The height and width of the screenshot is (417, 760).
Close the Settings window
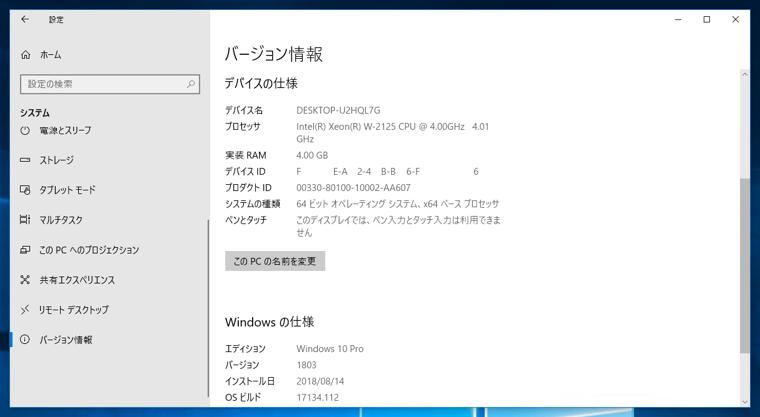click(735, 19)
